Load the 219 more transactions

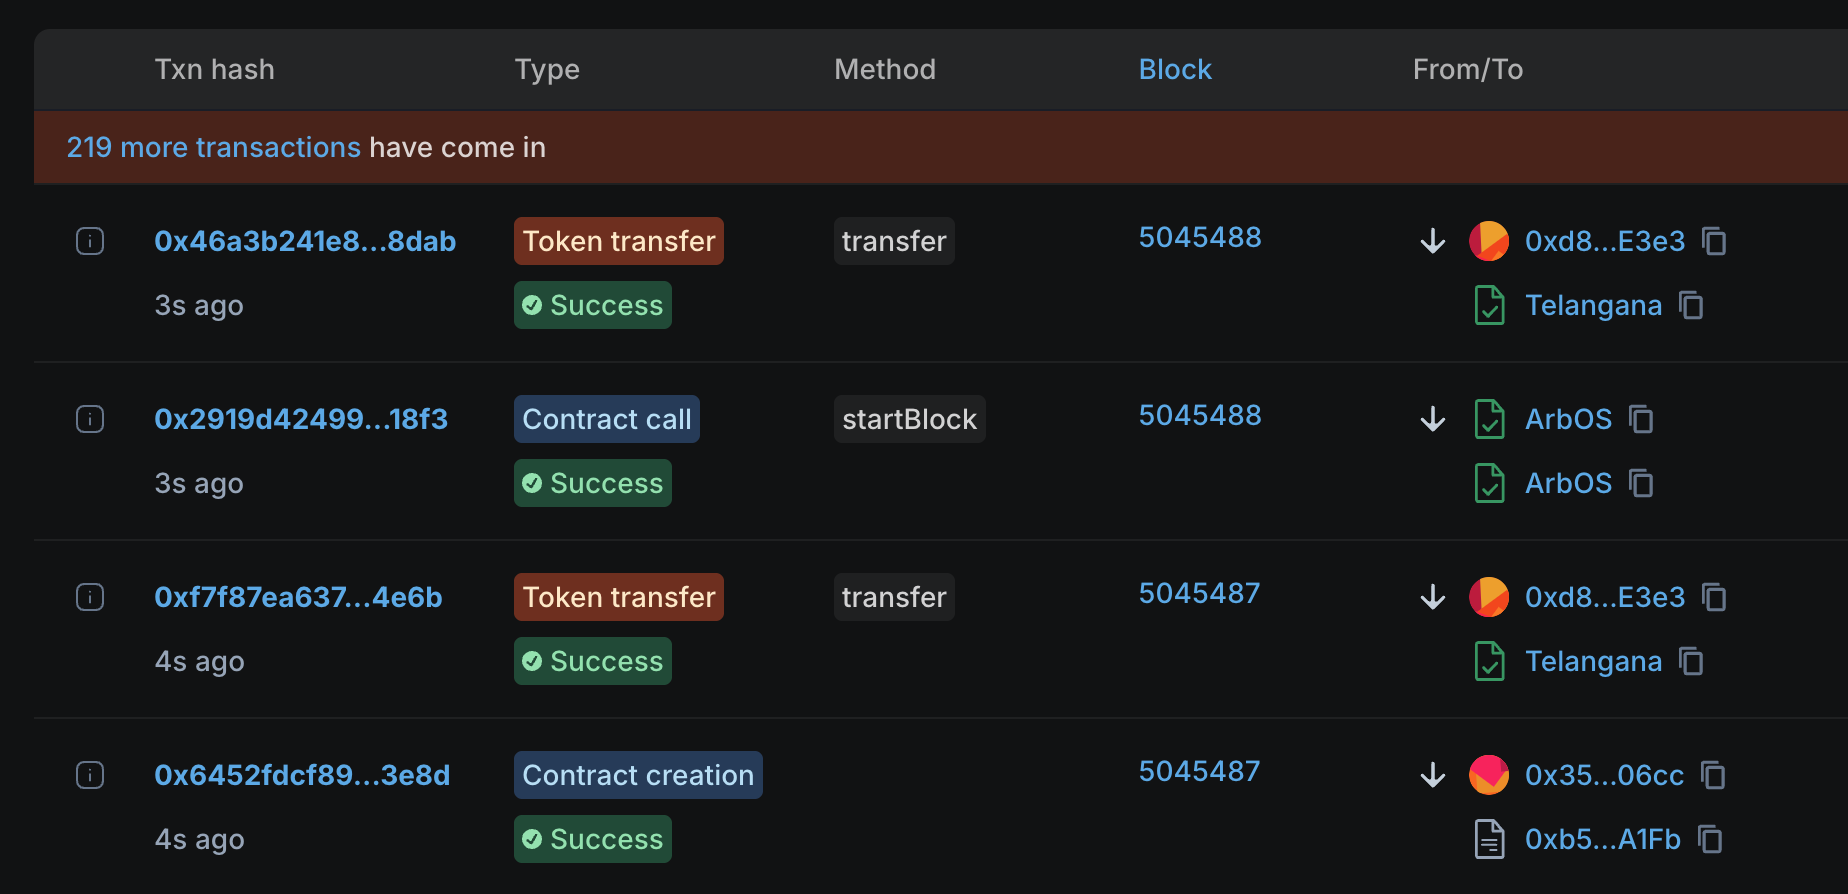[x=213, y=147]
